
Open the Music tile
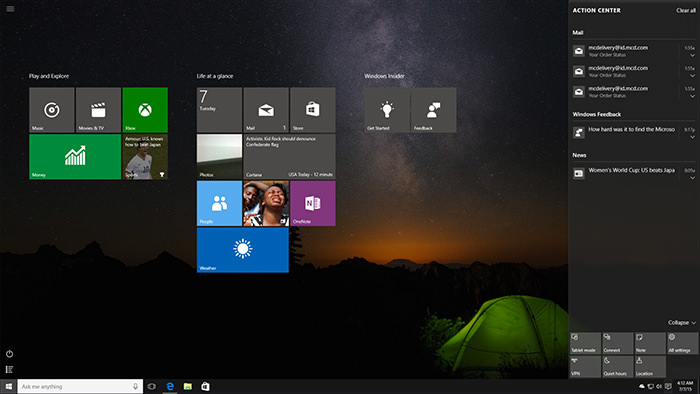[x=52, y=110]
